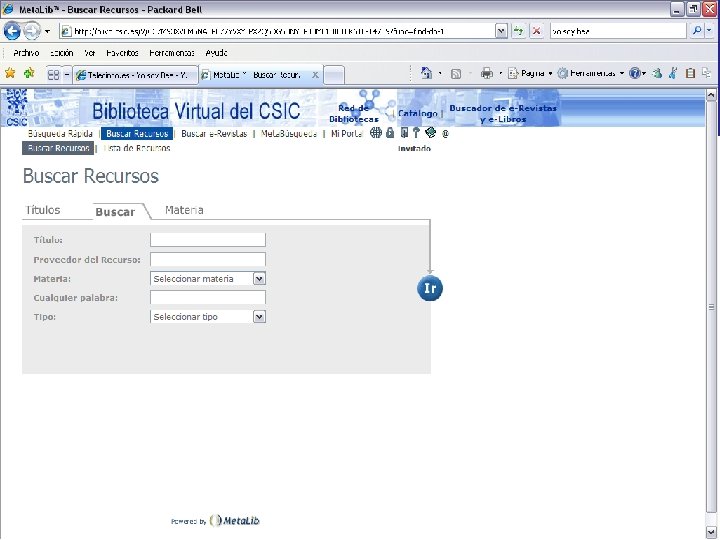The height and width of the screenshot is (540, 720).
Task: Click the RSS feeds icon
Action: [456, 73]
